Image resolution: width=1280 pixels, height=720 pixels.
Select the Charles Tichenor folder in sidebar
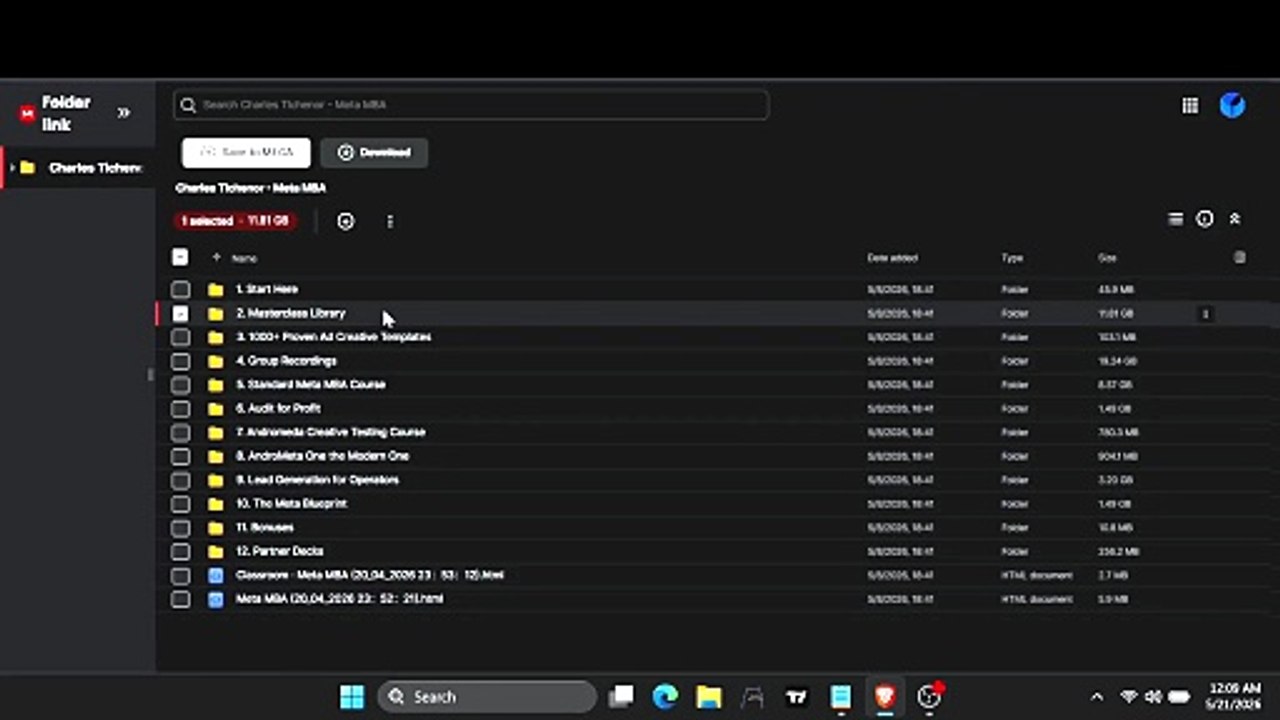click(95, 168)
